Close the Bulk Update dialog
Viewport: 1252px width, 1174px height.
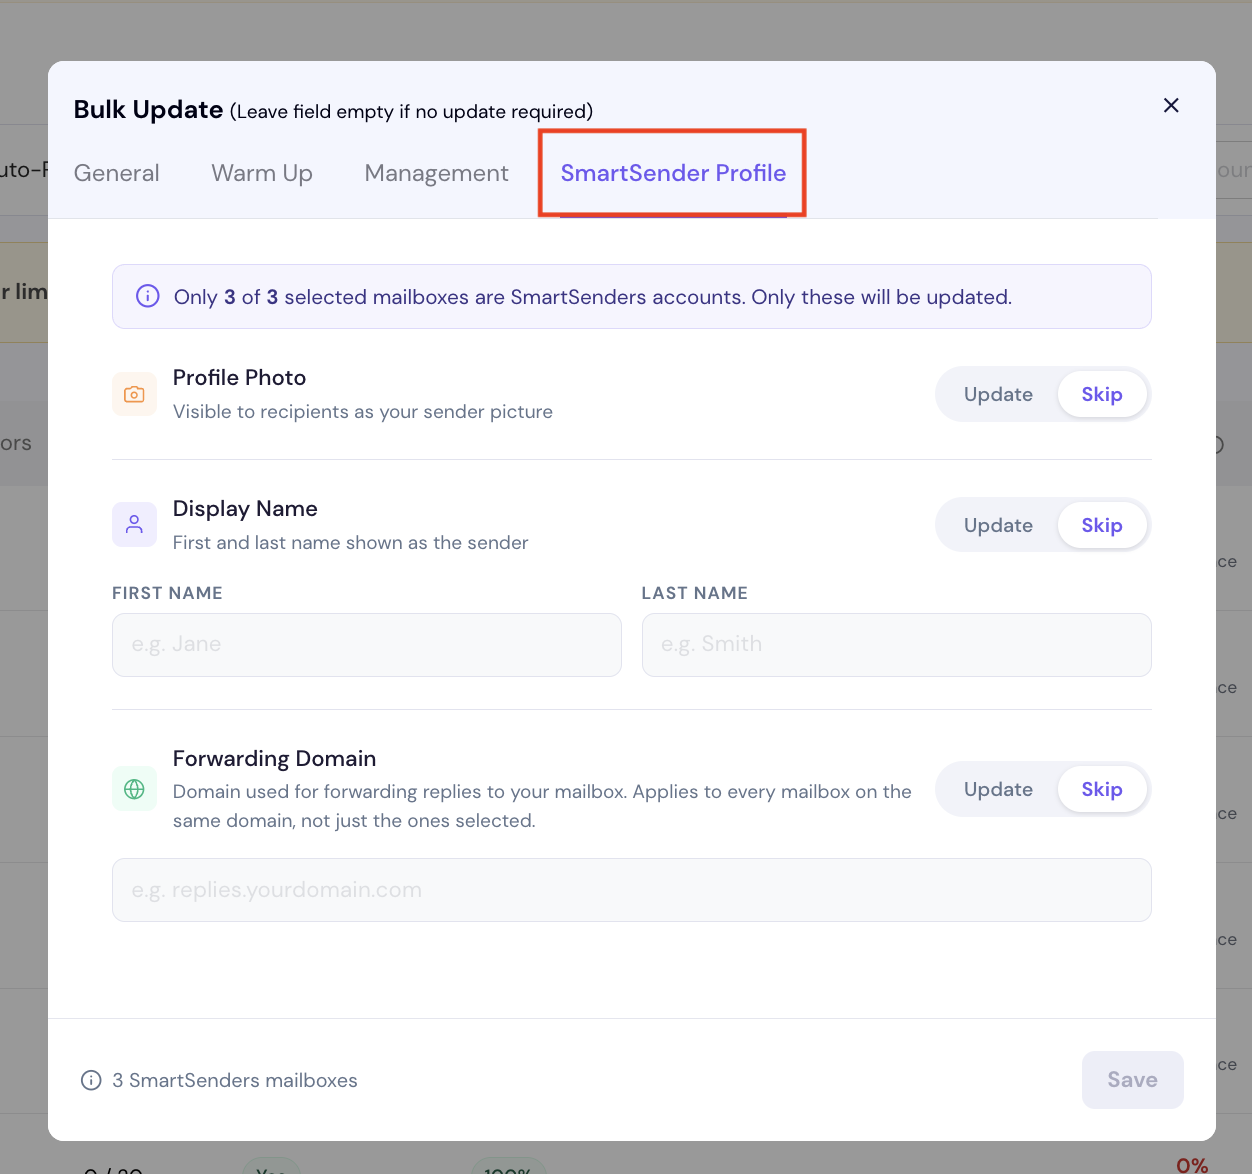[1171, 105]
